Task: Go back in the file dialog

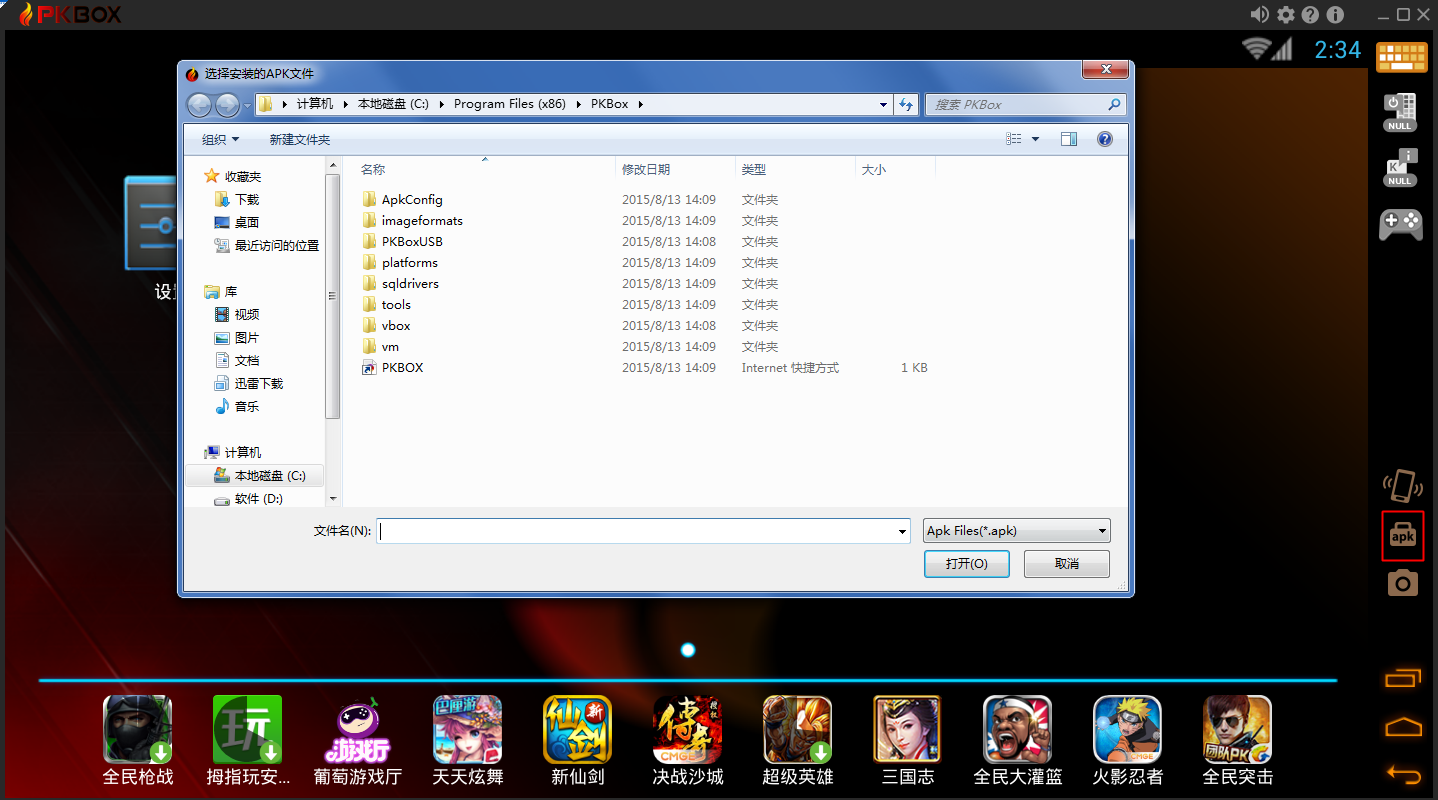Action: click(x=199, y=104)
